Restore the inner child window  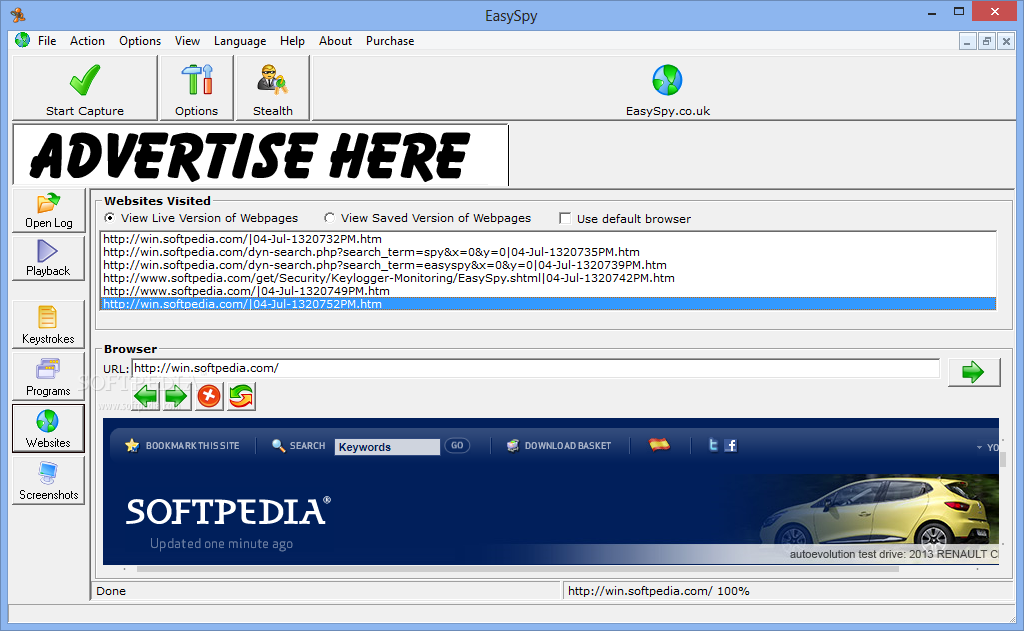coord(987,41)
